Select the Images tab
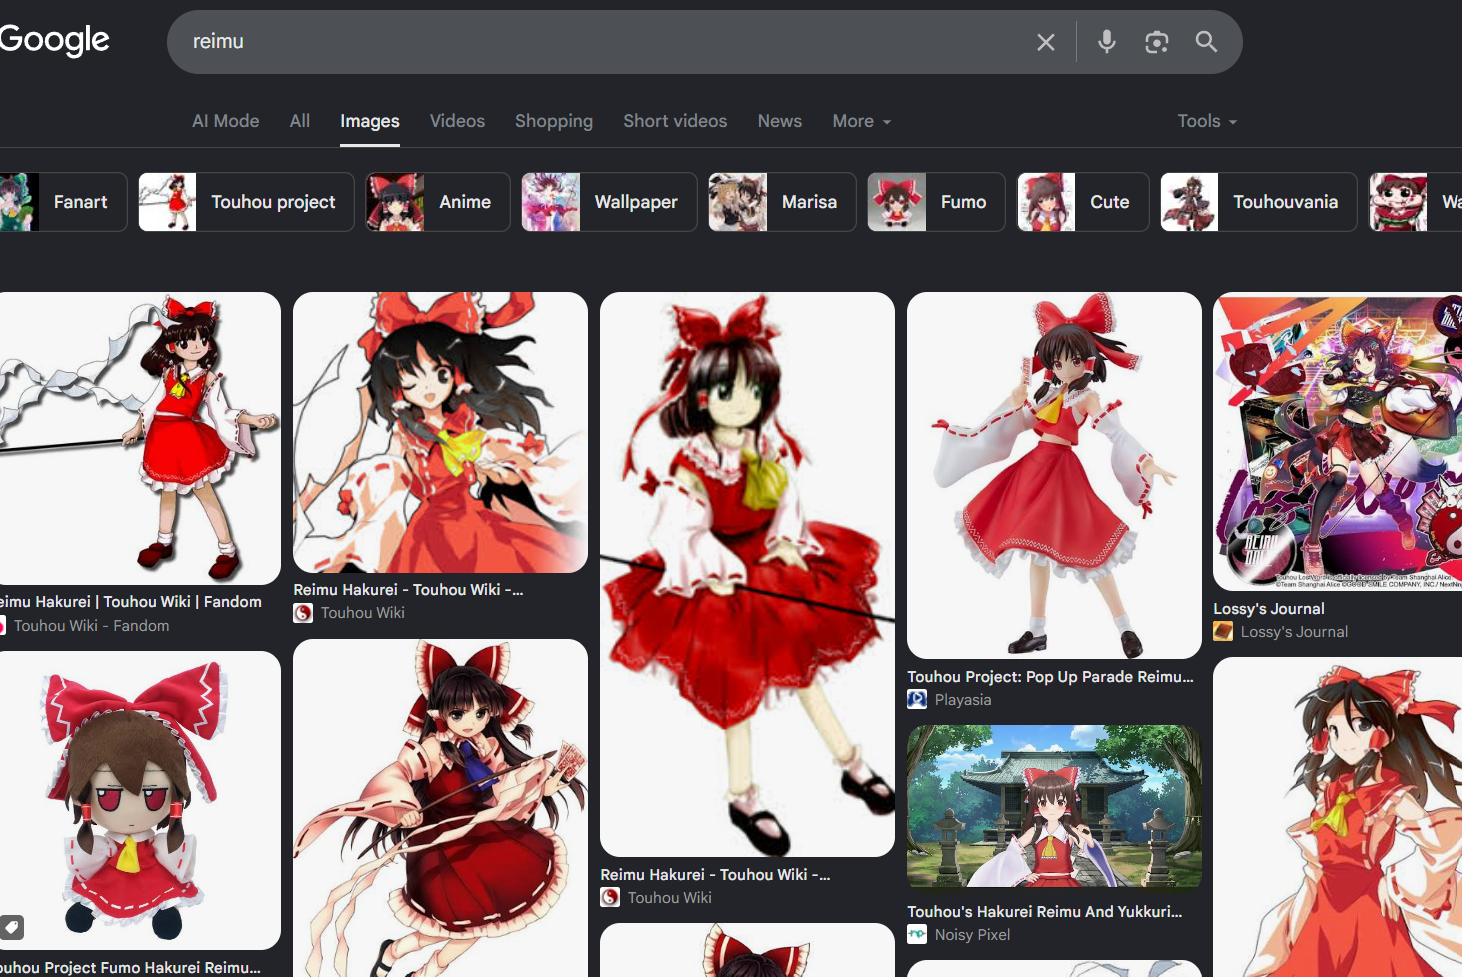The height and width of the screenshot is (977, 1462). 370,121
